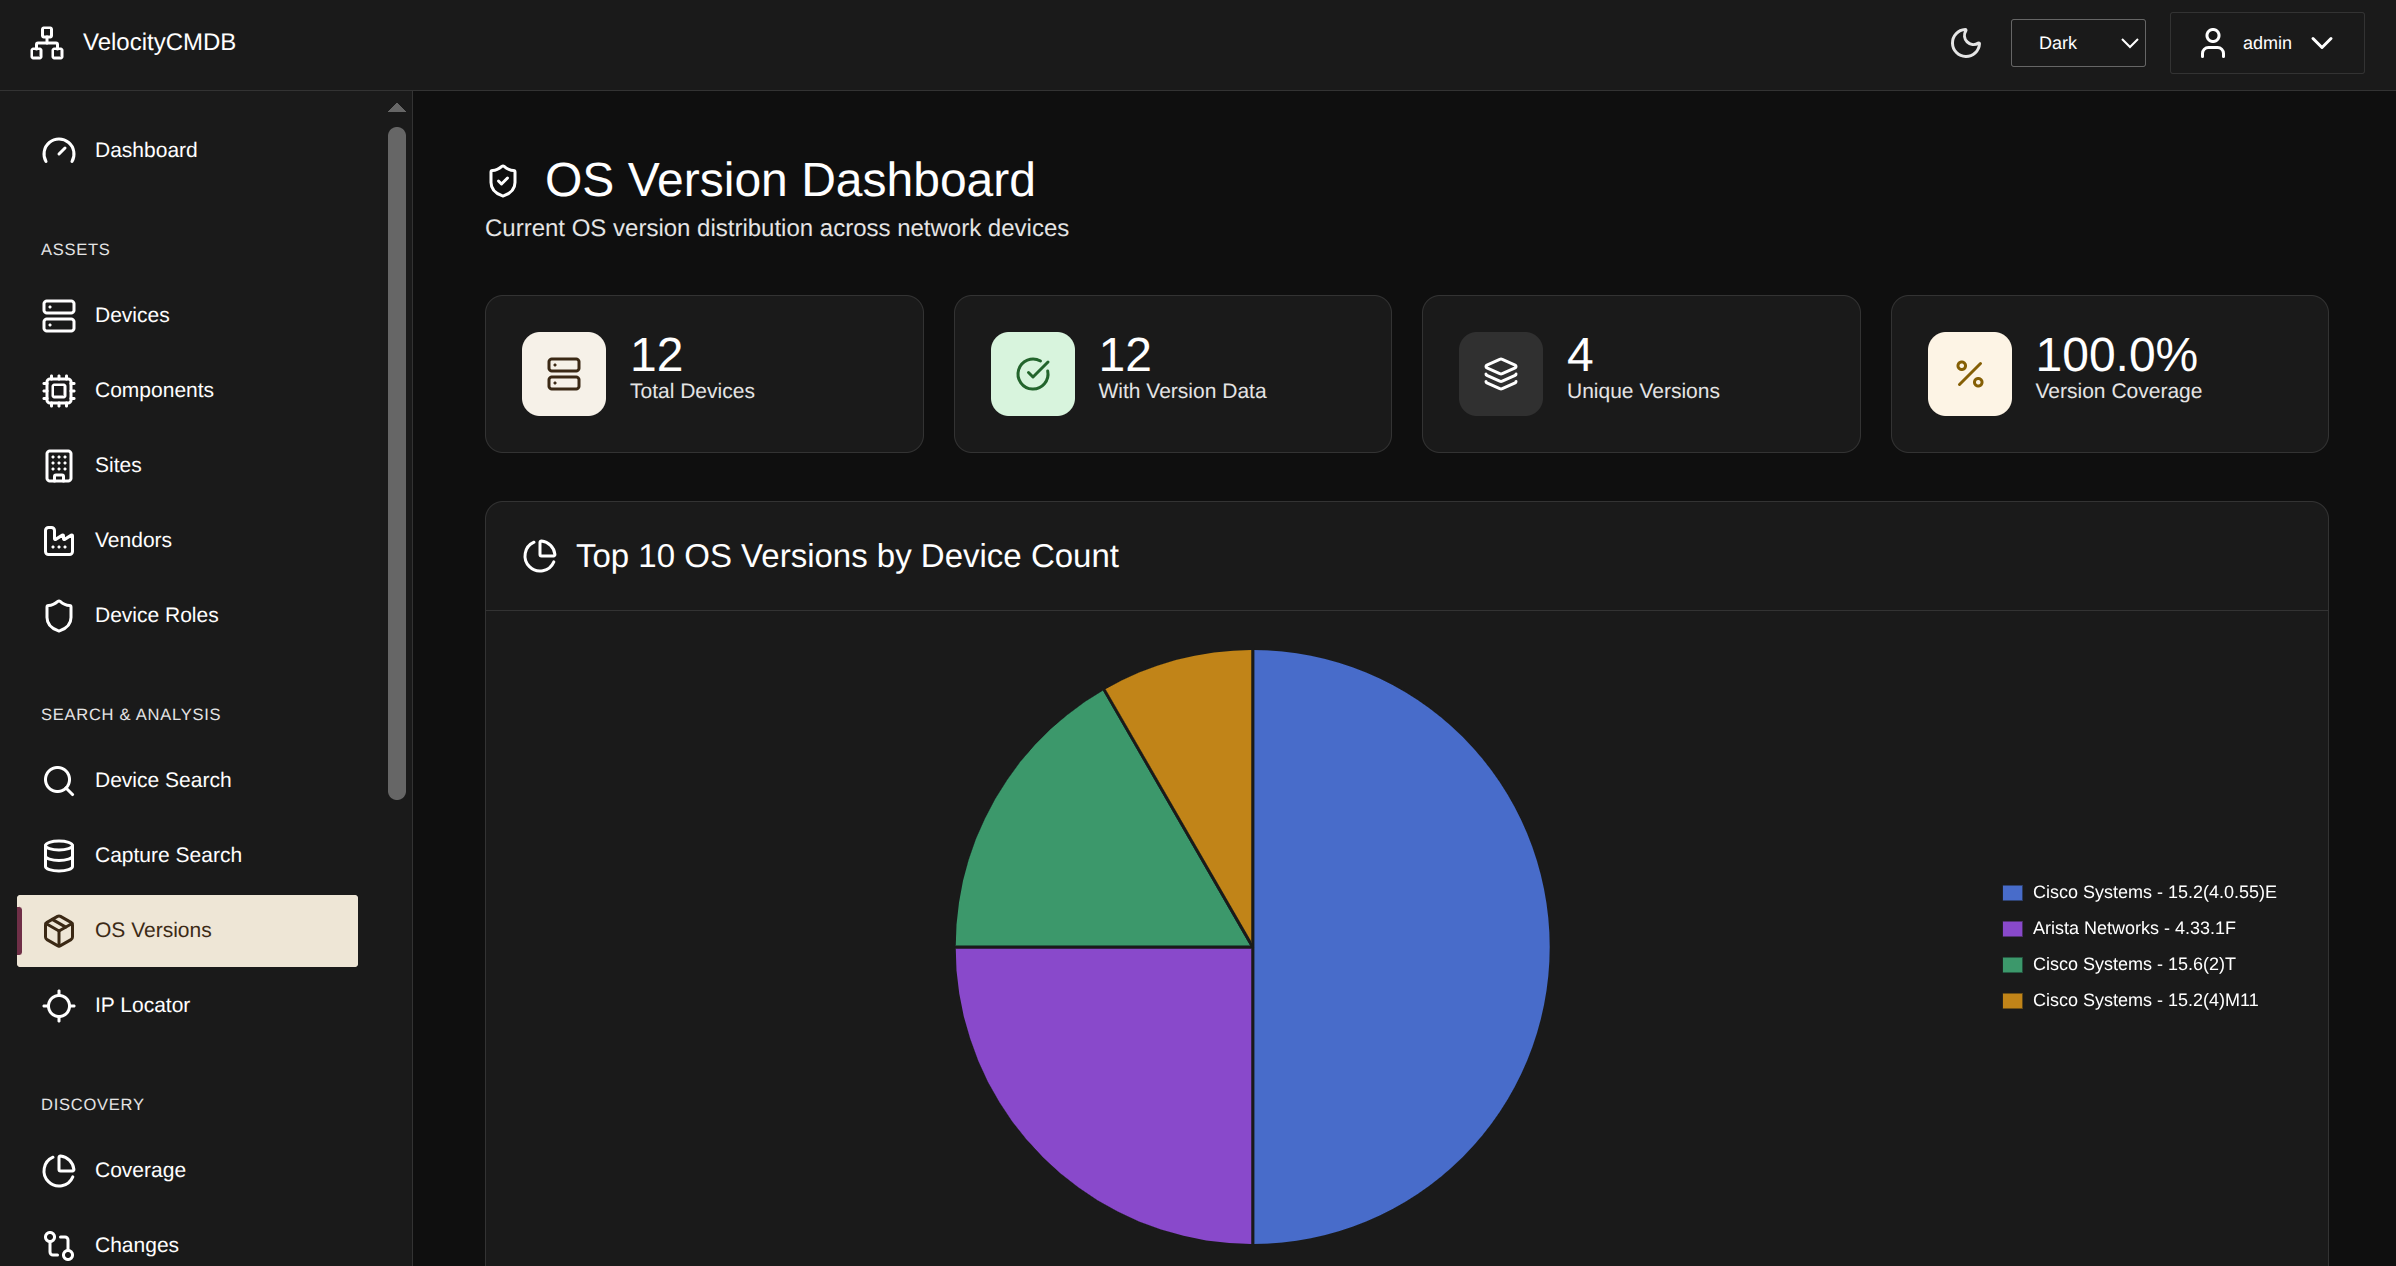Click the moon theme icon
The image size is (2396, 1266).
click(x=1965, y=43)
